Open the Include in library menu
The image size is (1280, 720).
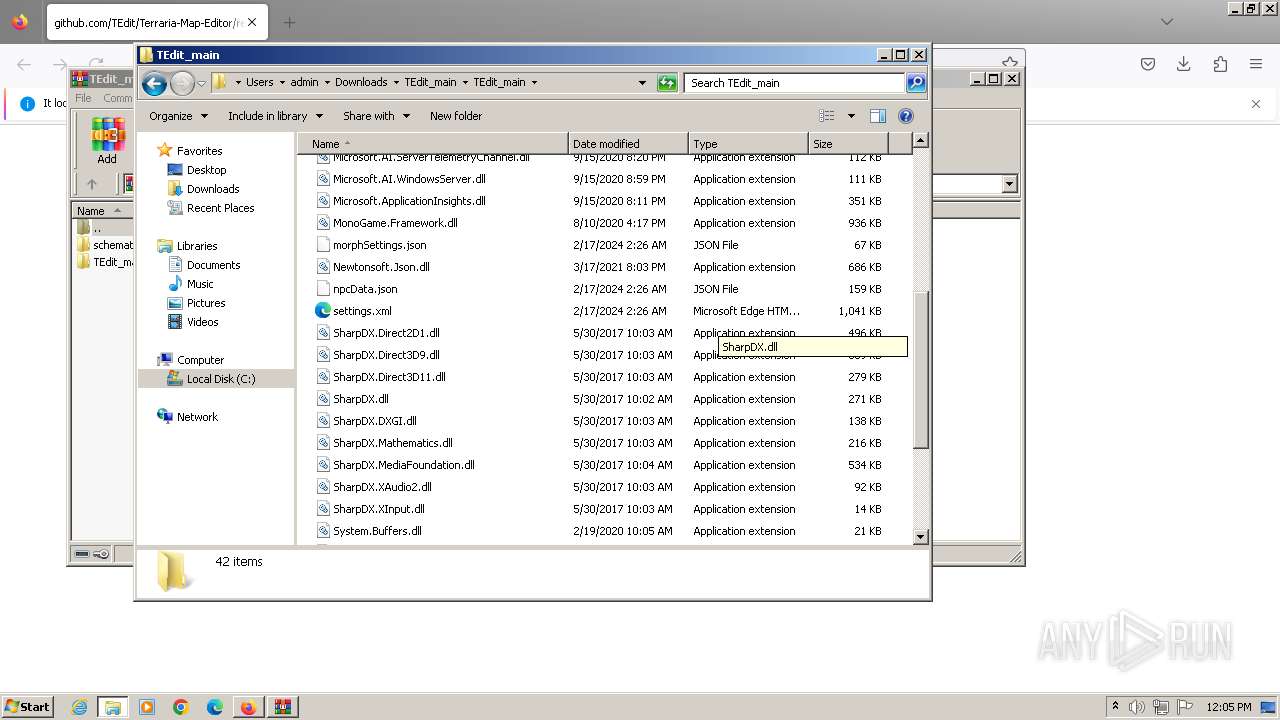(x=275, y=116)
